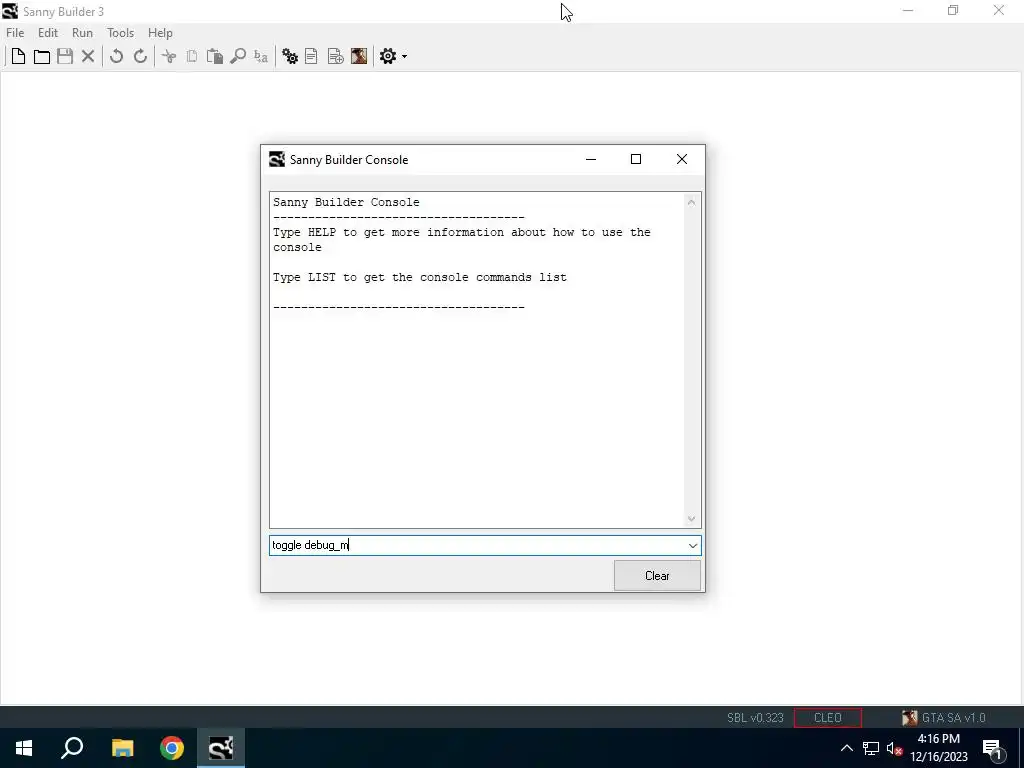
Task: Click the Decompile document icon
Action: [x=312, y=56]
